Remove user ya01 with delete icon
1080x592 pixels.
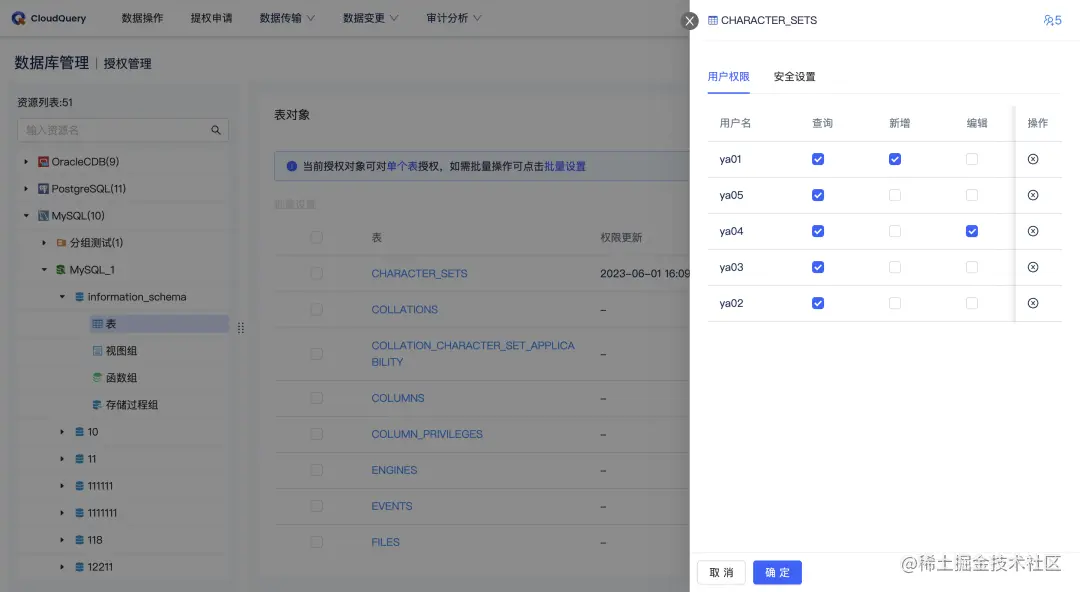1033,159
